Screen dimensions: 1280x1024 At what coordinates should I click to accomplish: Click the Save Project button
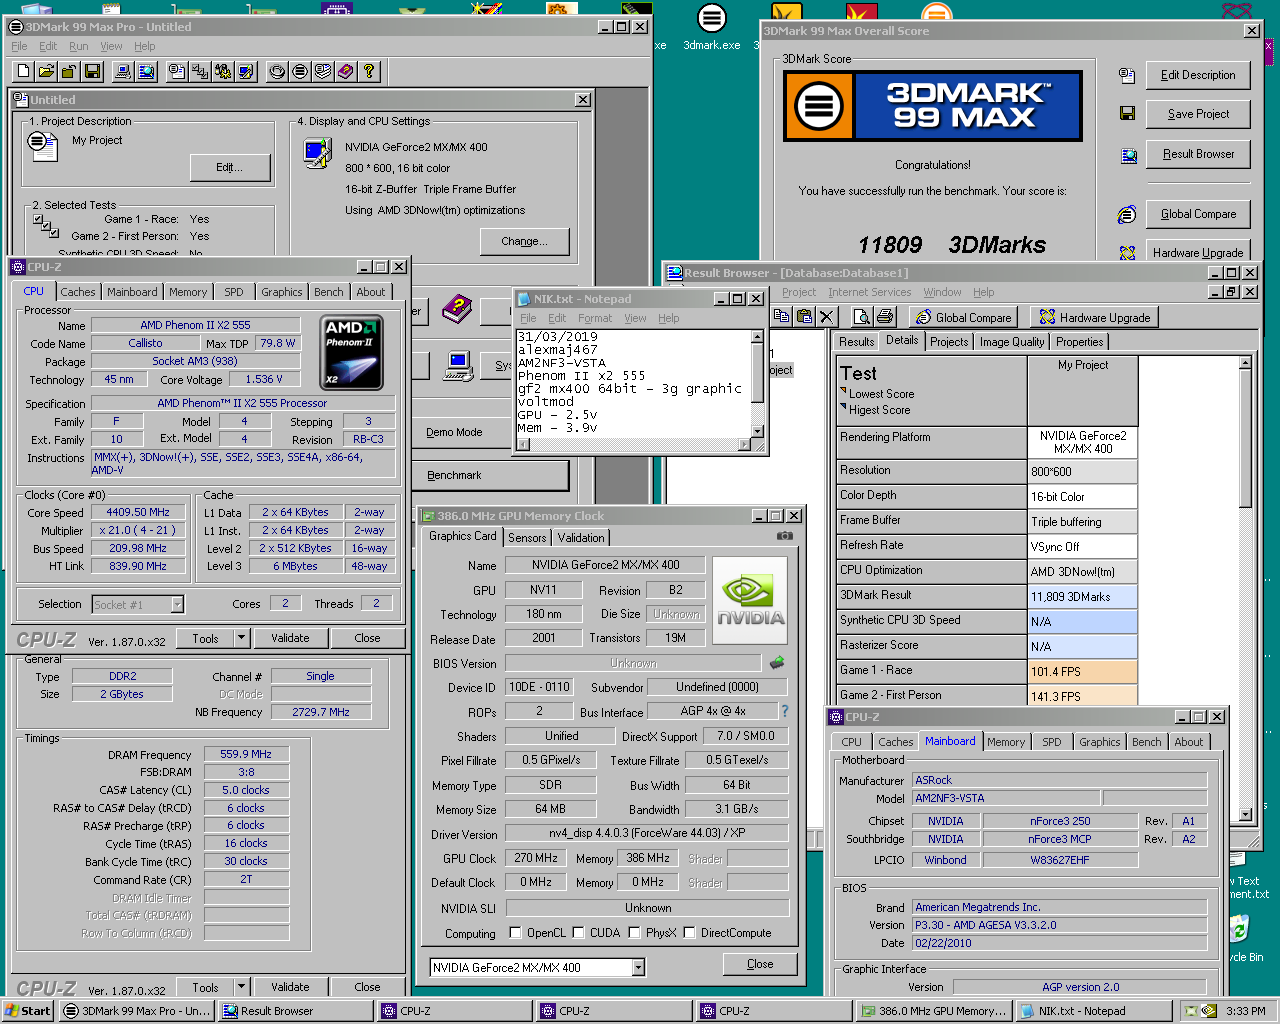pos(1198,114)
